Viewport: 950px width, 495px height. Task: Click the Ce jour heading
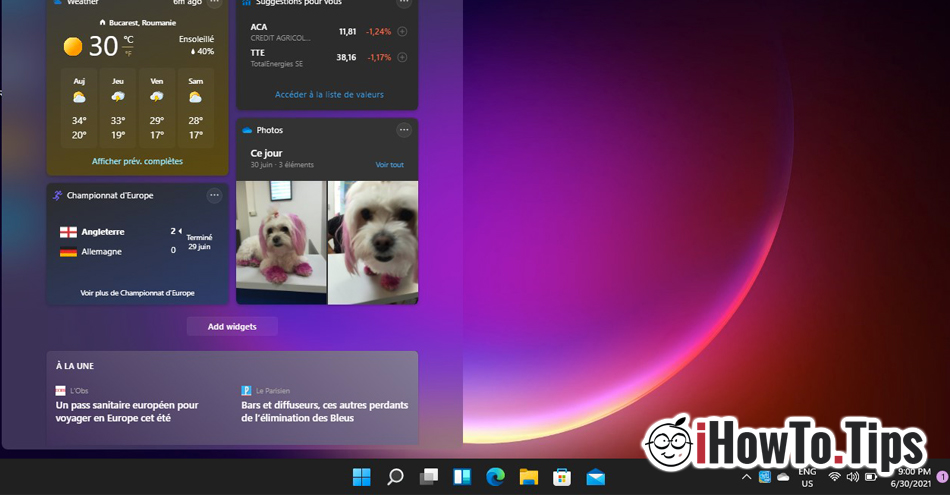pos(266,153)
